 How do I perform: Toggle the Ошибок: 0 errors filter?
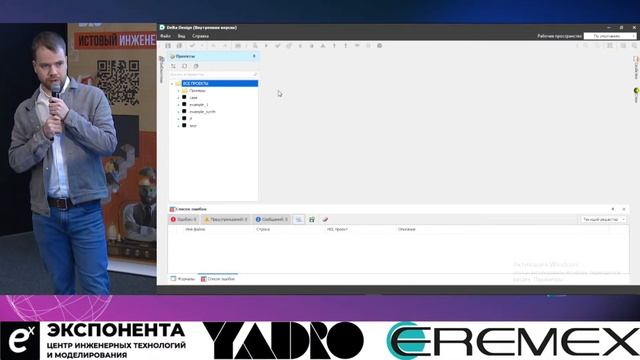pos(184,220)
